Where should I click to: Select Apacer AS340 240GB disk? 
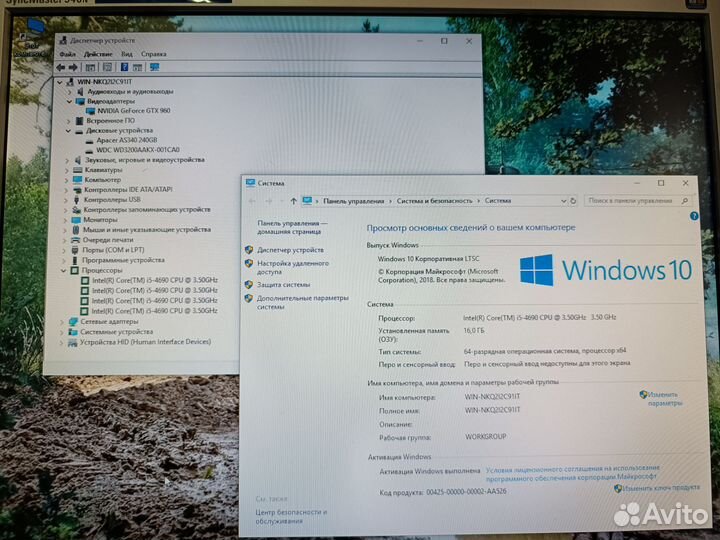[x=127, y=140]
